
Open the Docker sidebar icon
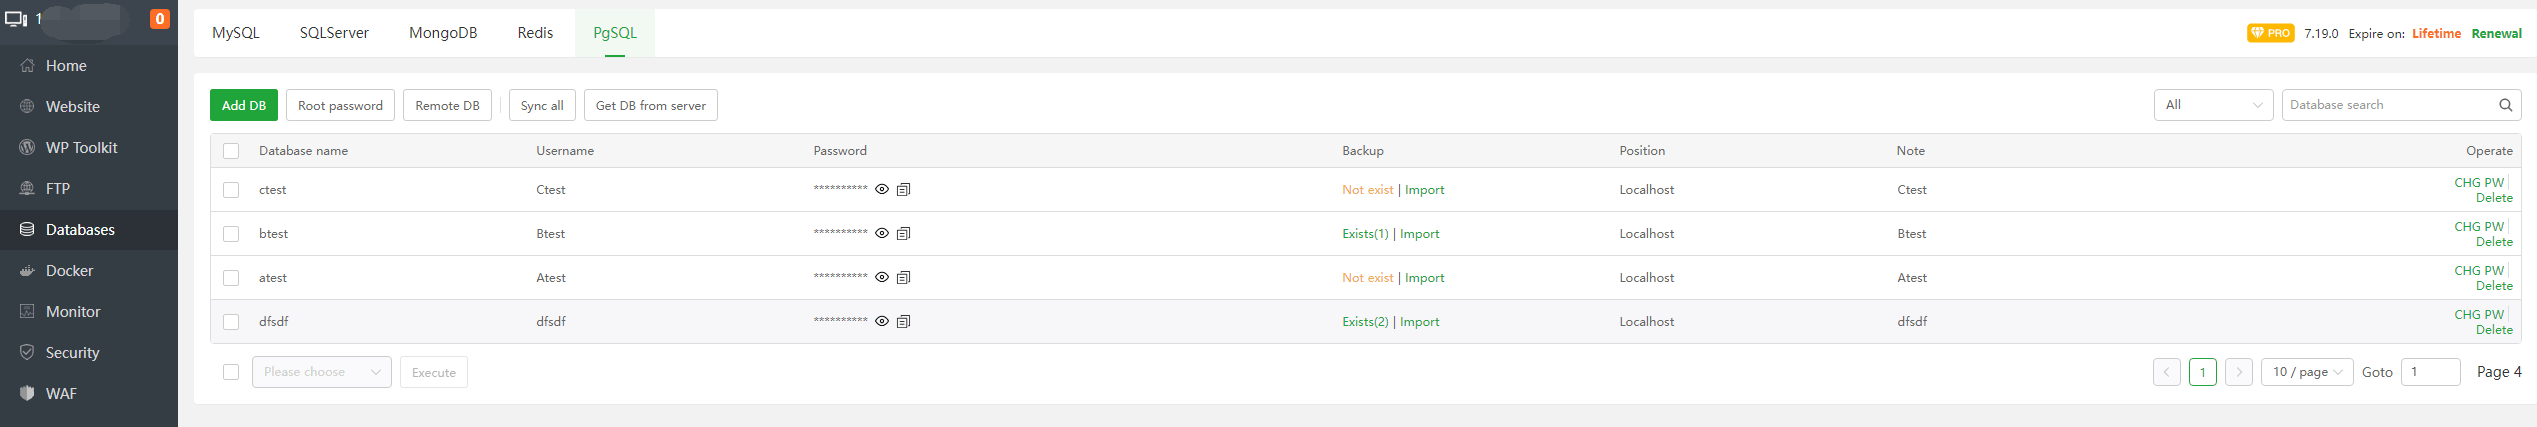(27, 271)
